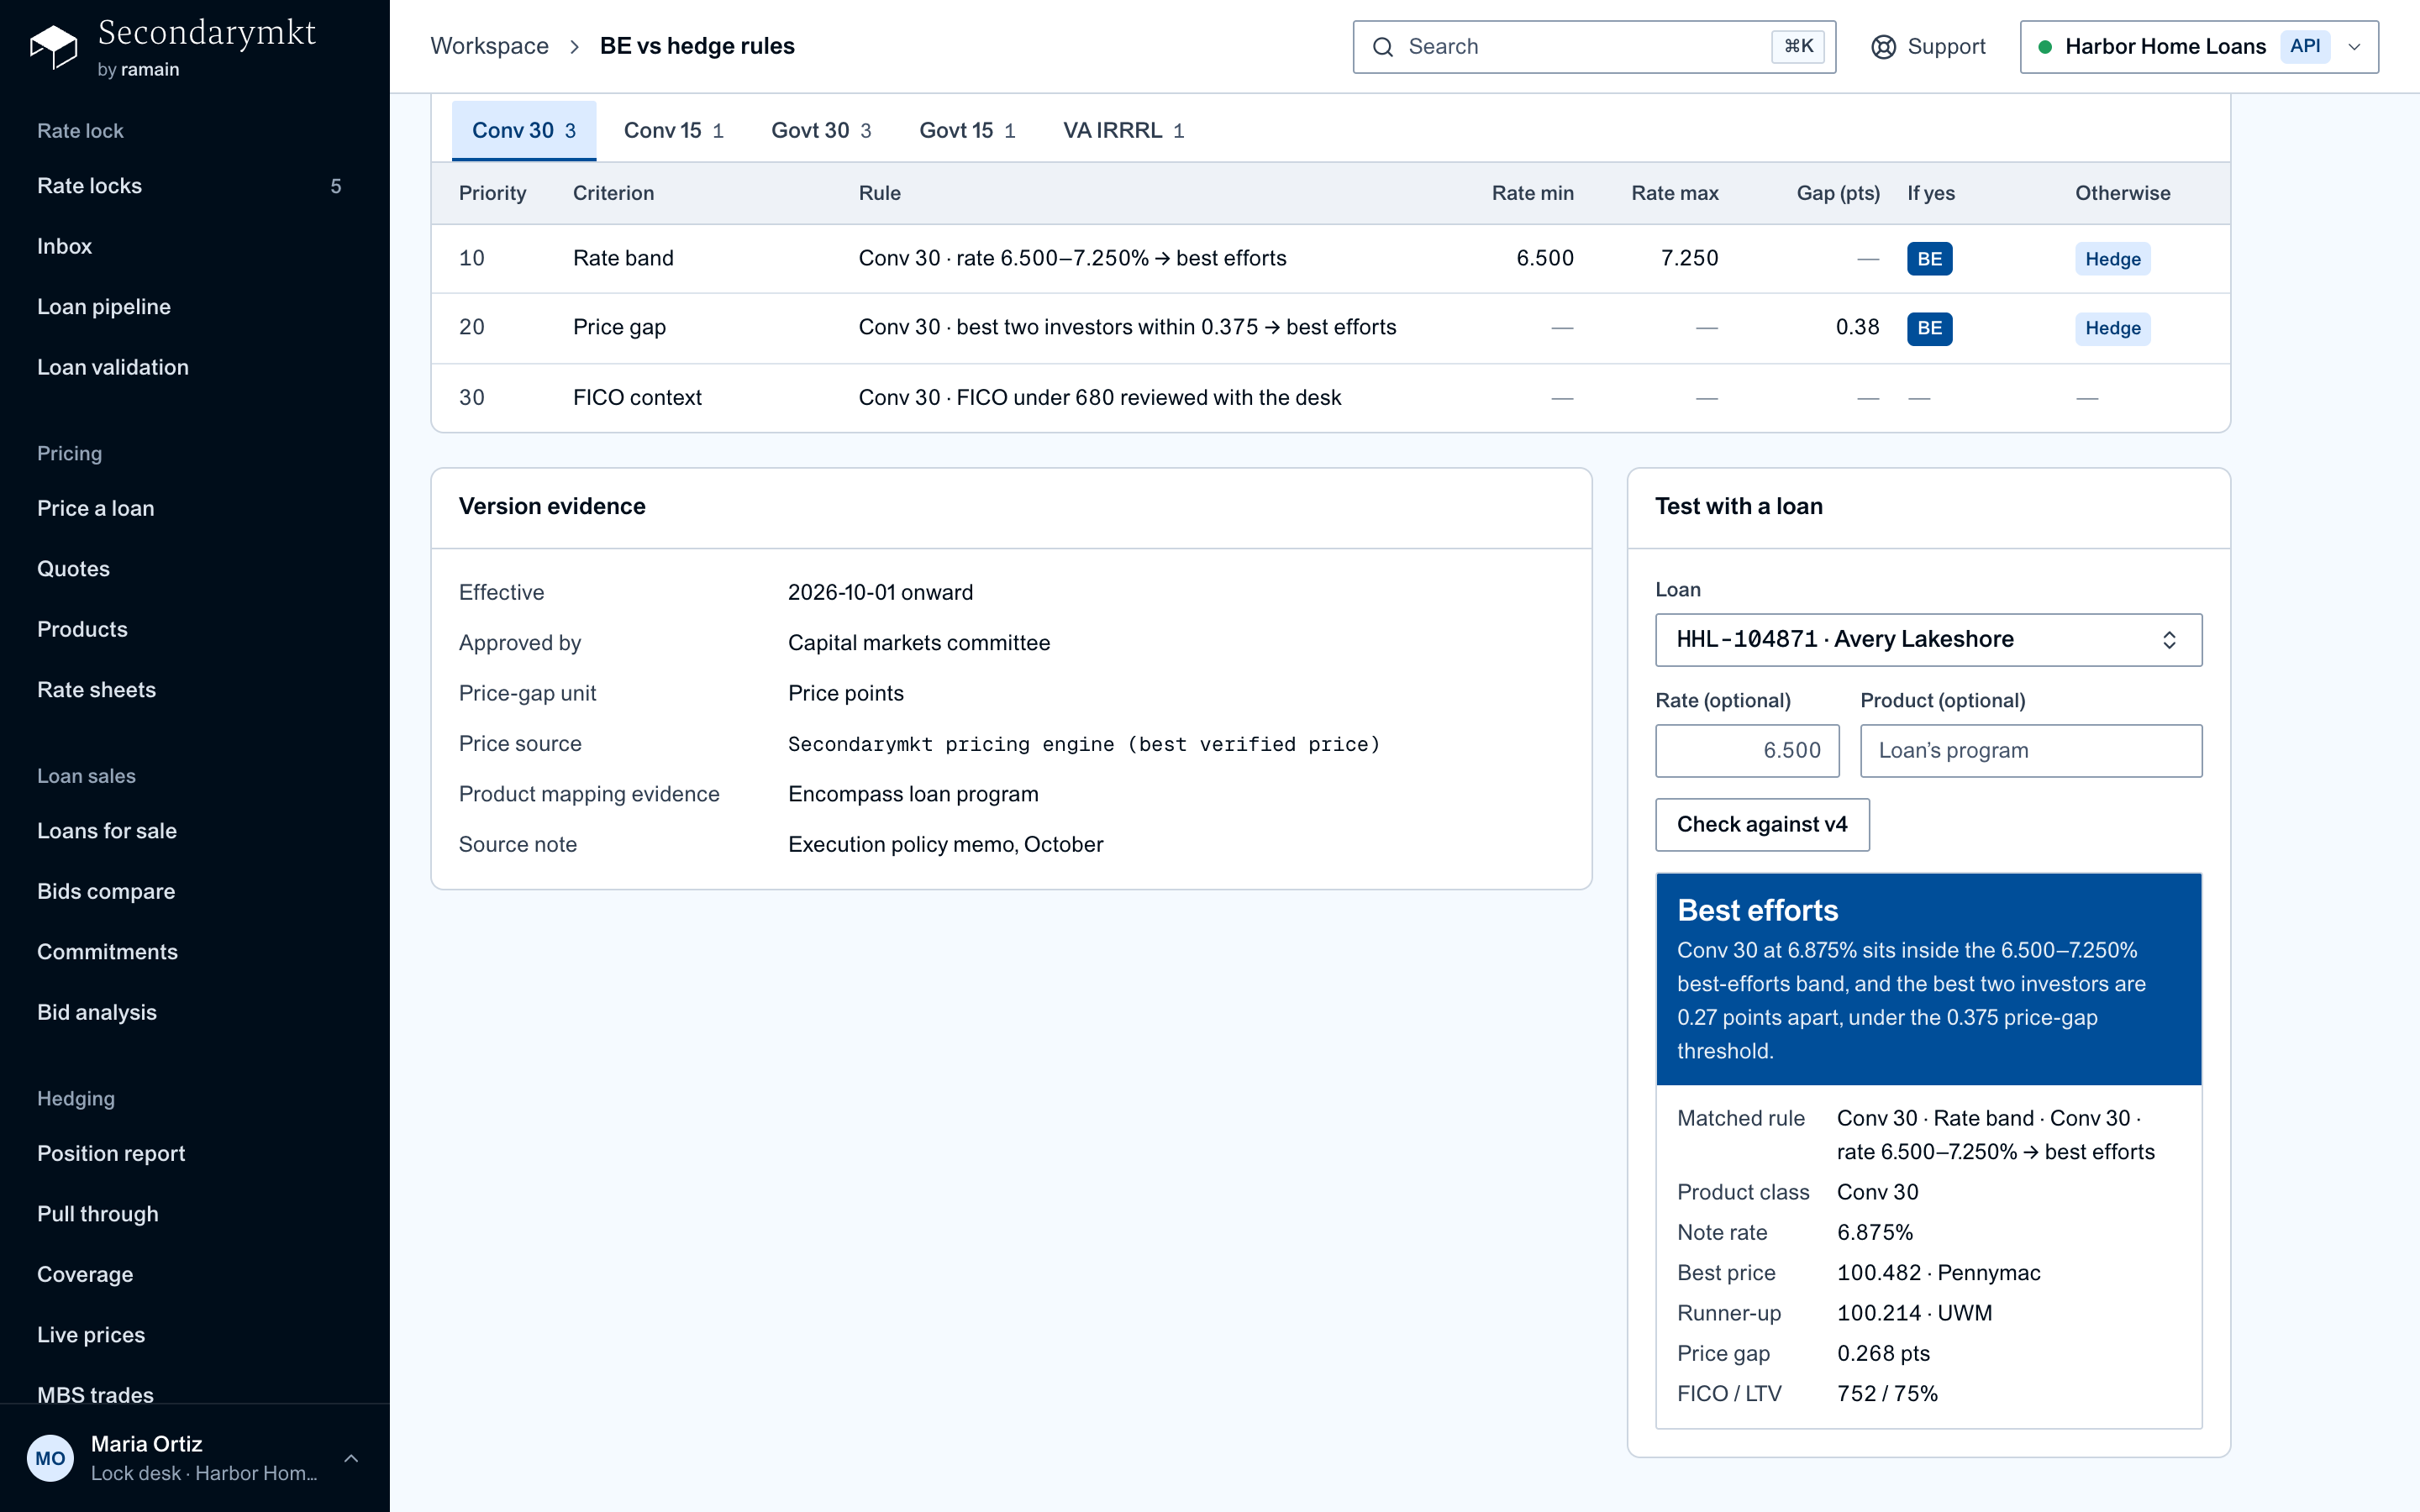Open Loan pipeline in sidebar
Image resolution: width=2420 pixels, height=1512 pixels.
[194, 307]
